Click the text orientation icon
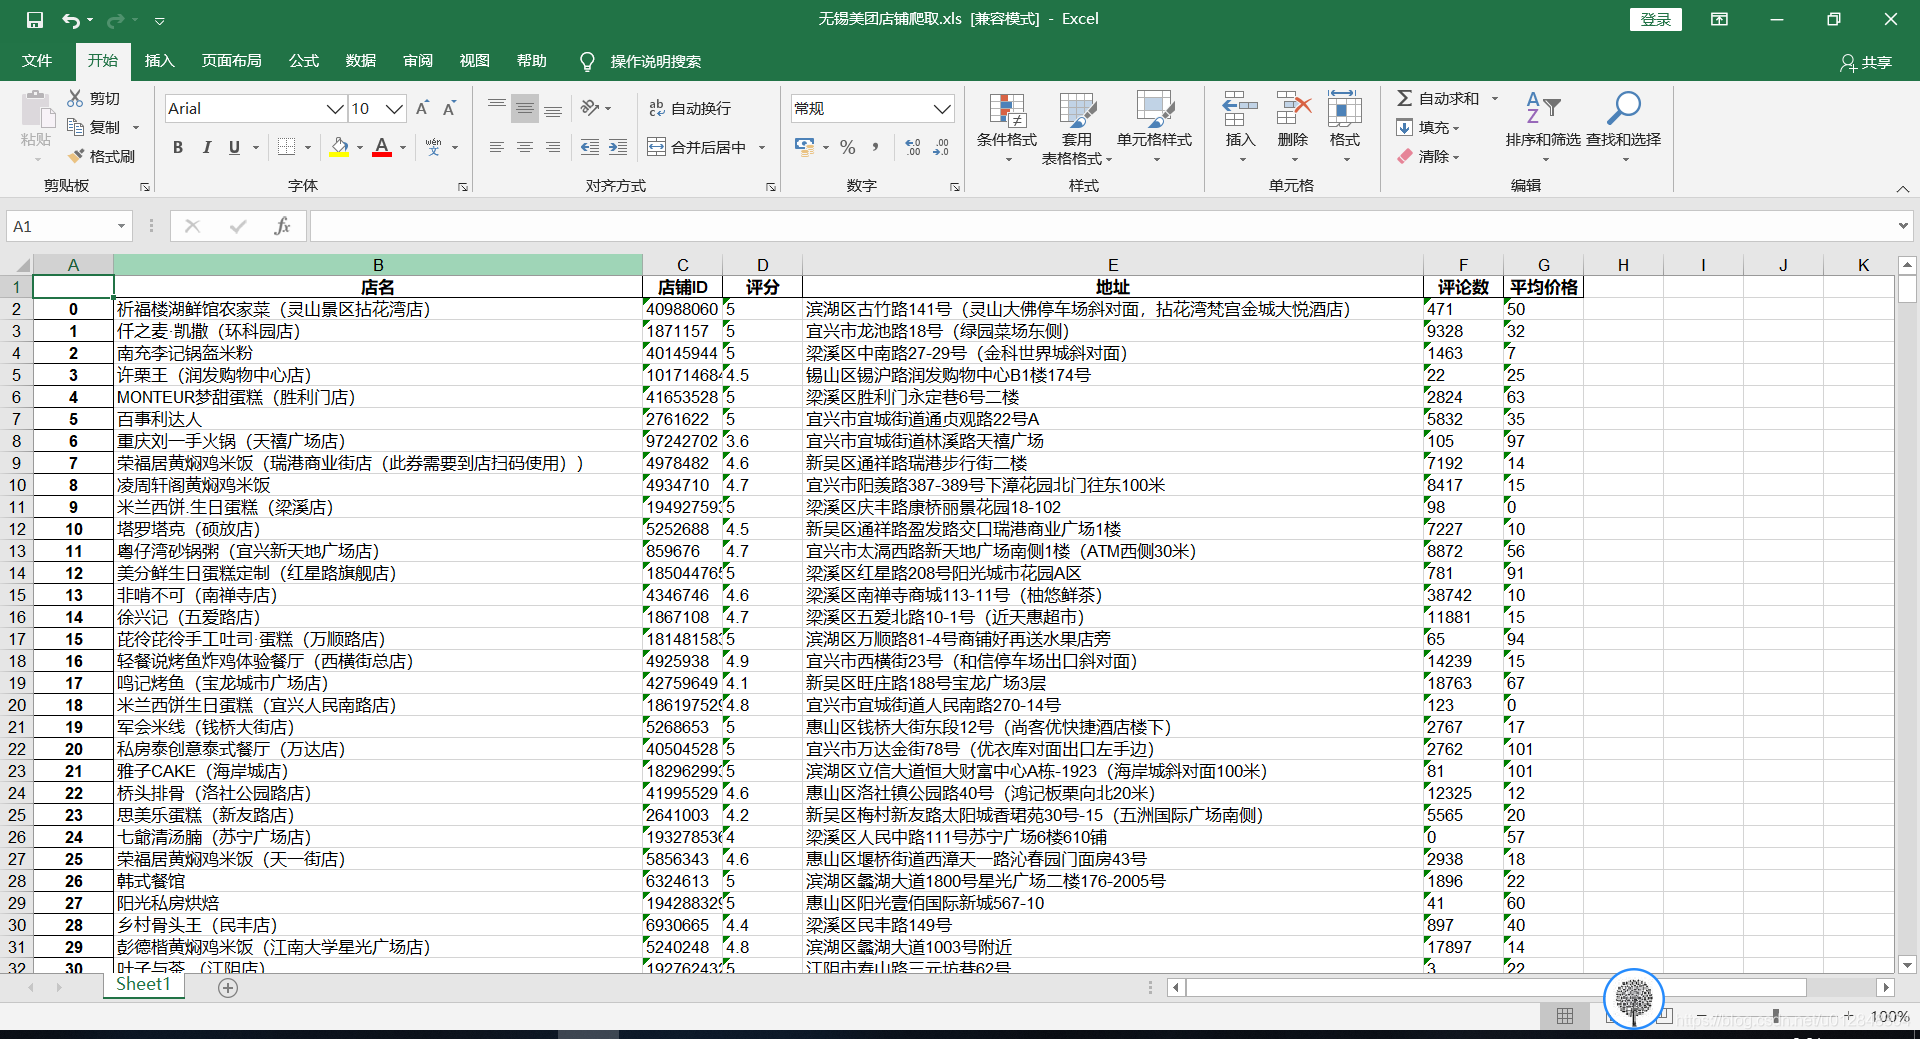Image resolution: width=1920 pixels, height=1039 pixels. [x=591, y=108]
